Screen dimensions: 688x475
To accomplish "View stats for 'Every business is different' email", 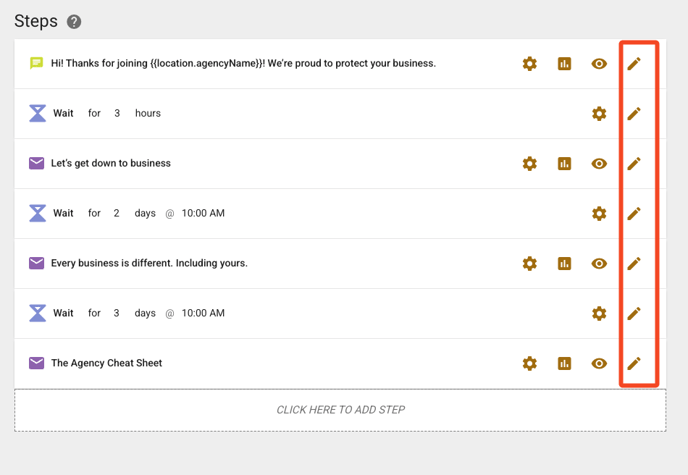I will click(x=564, y=264).
